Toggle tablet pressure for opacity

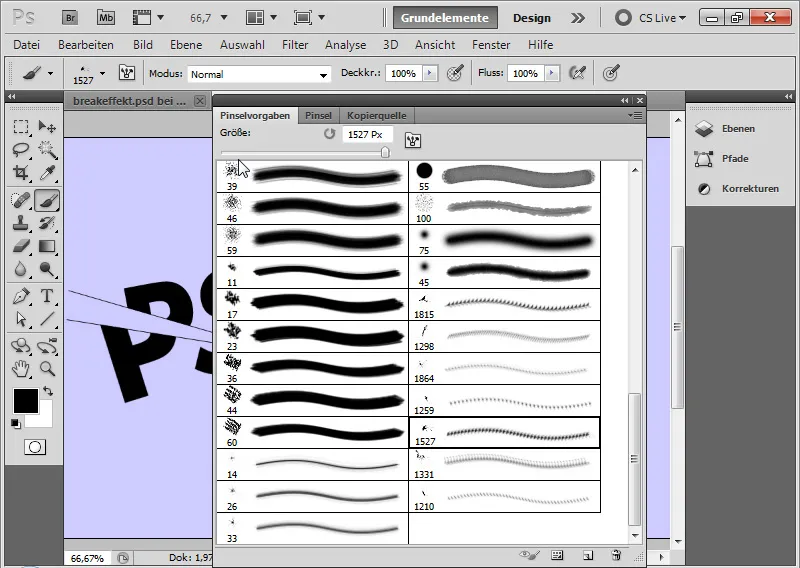pos(455,73)
